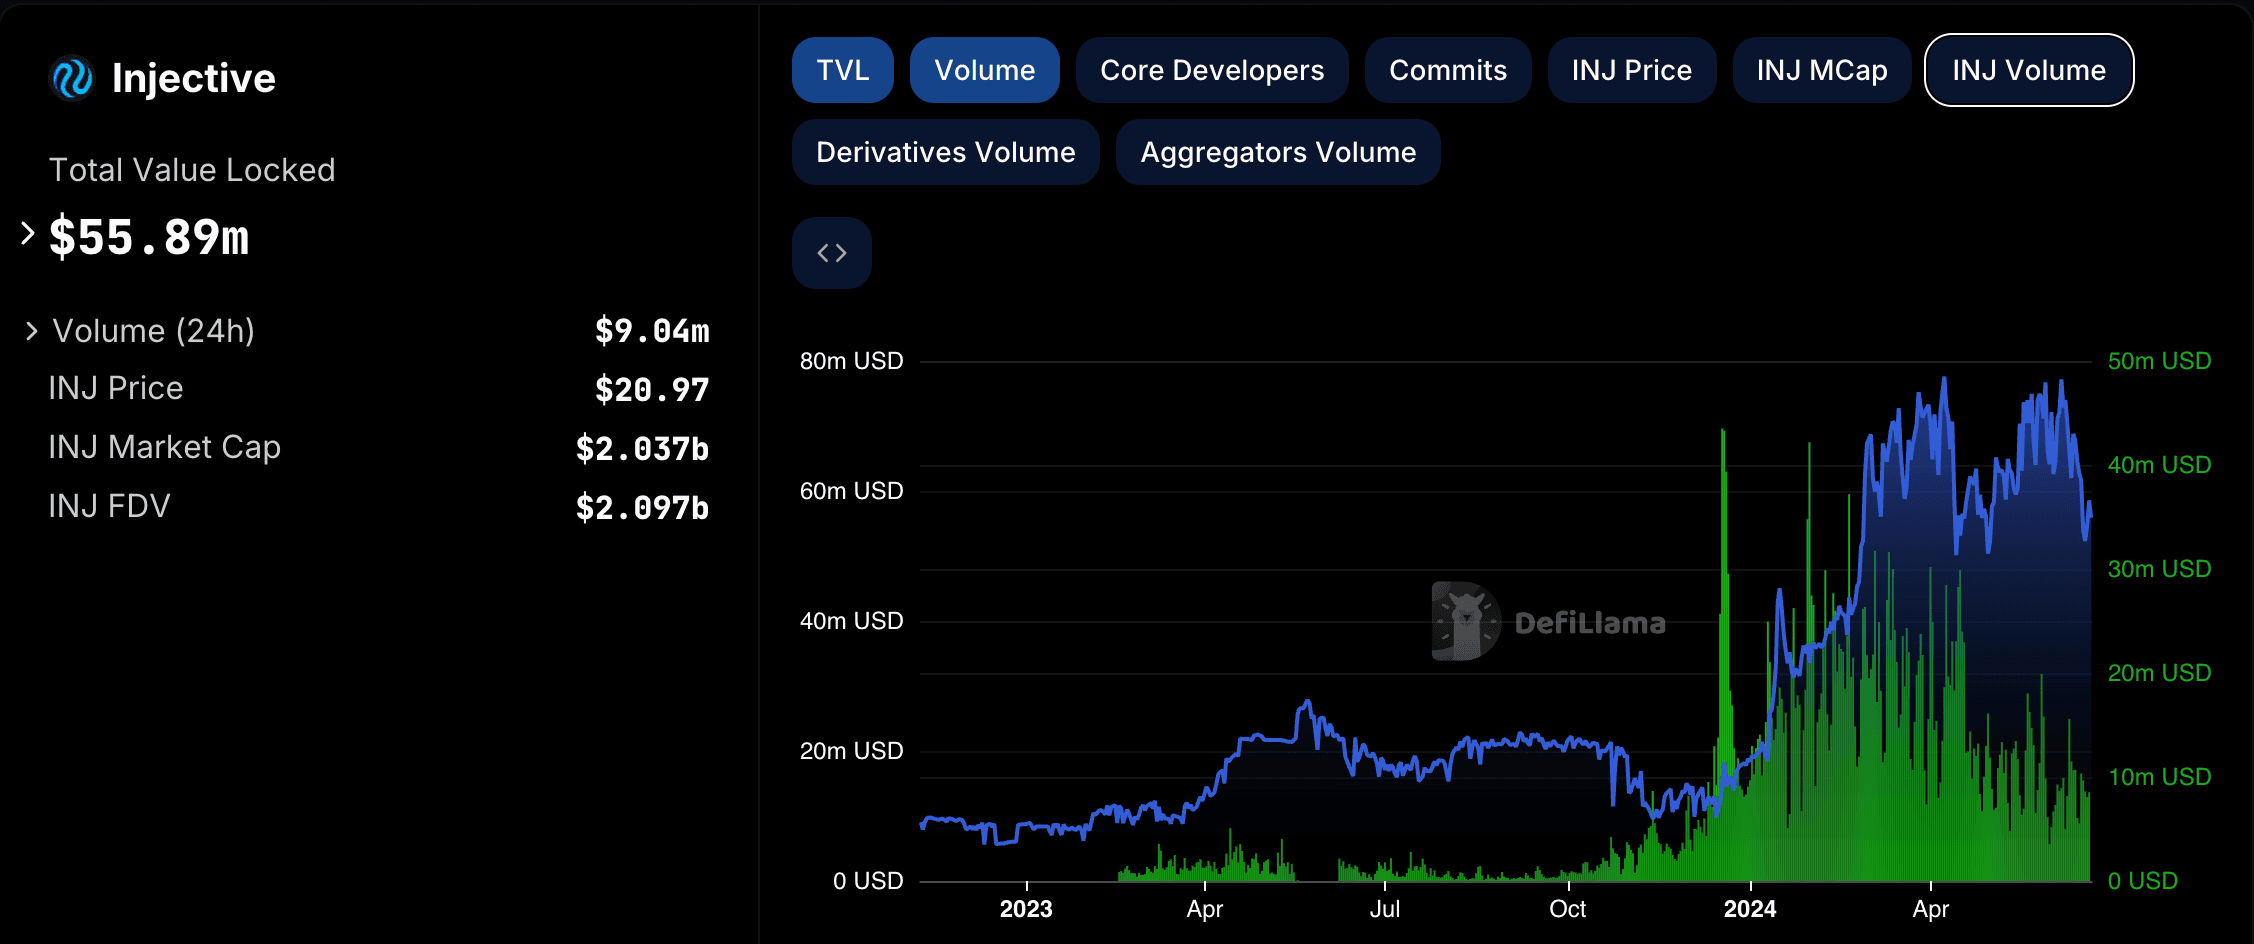Screen dimensions: 2254x944
Task: Click the INJ Market Cap label
Action: coord(165,447)
